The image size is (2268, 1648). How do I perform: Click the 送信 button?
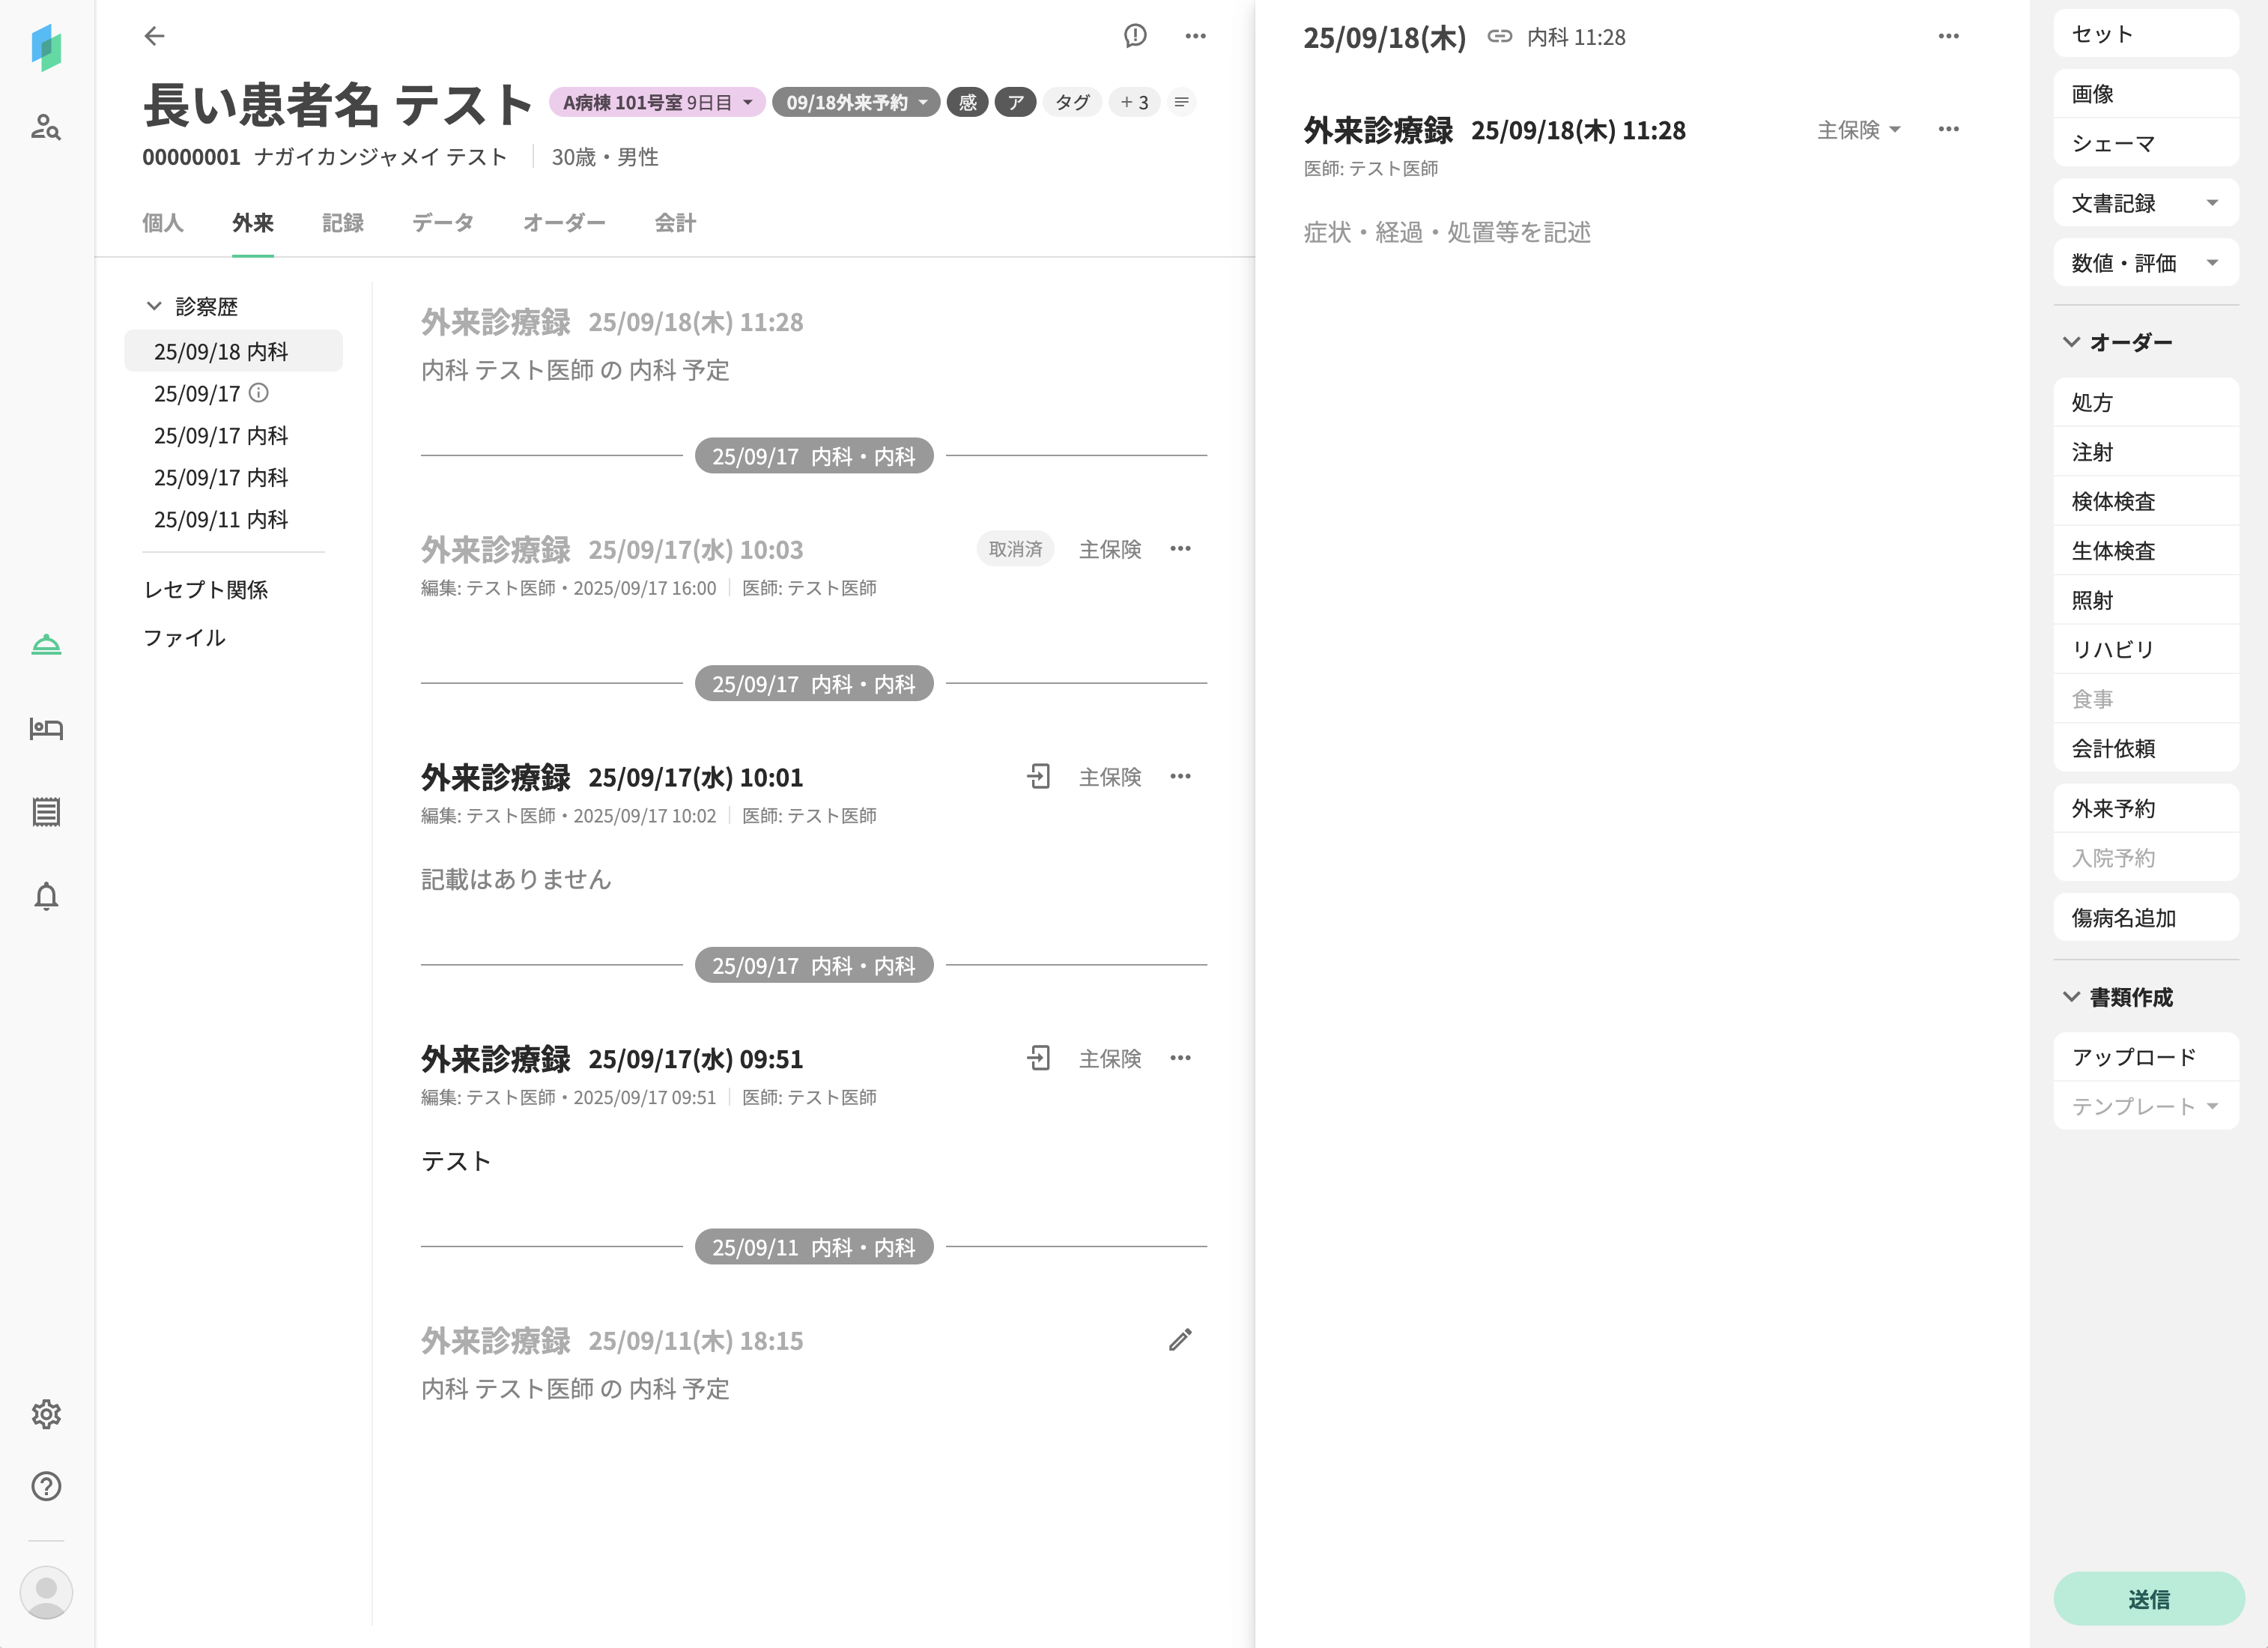tap(2148, 1598)
